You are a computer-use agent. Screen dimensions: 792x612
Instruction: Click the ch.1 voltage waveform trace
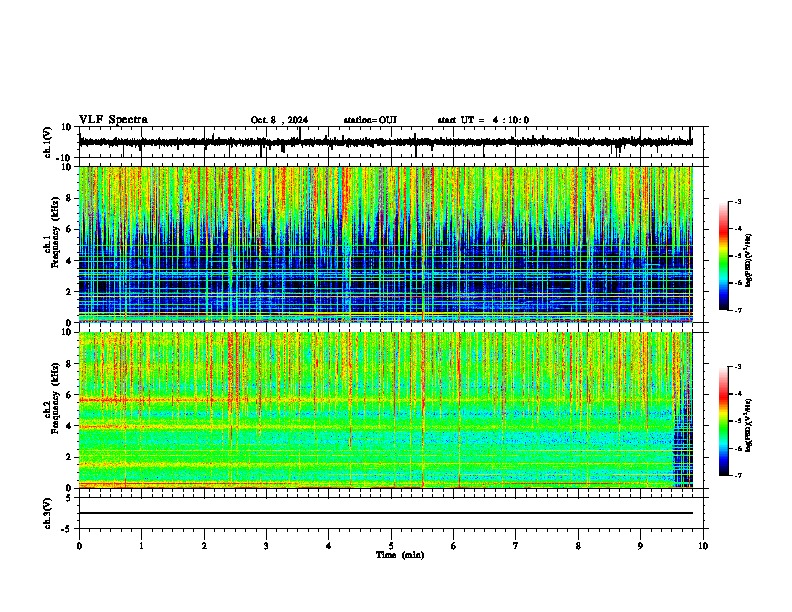coord(386,142)
